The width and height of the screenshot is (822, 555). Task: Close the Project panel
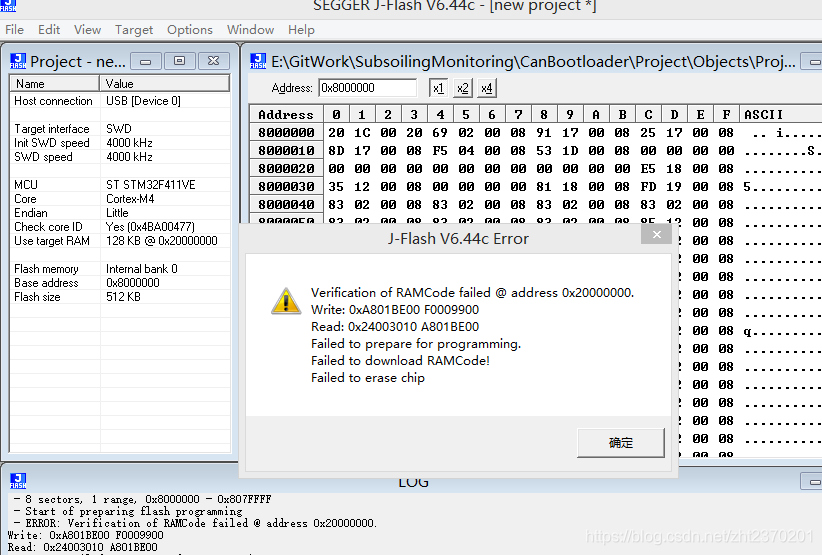(213, 61)
